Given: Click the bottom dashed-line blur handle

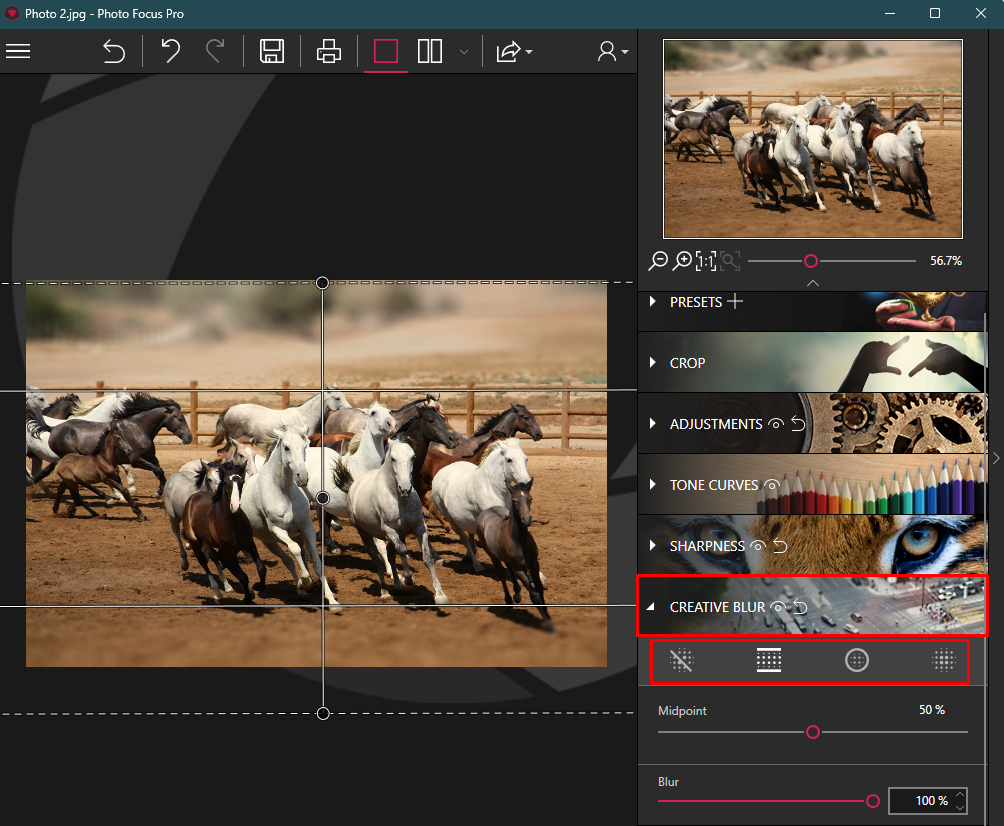Looking at the screenshot, I should tap(323, 713).
